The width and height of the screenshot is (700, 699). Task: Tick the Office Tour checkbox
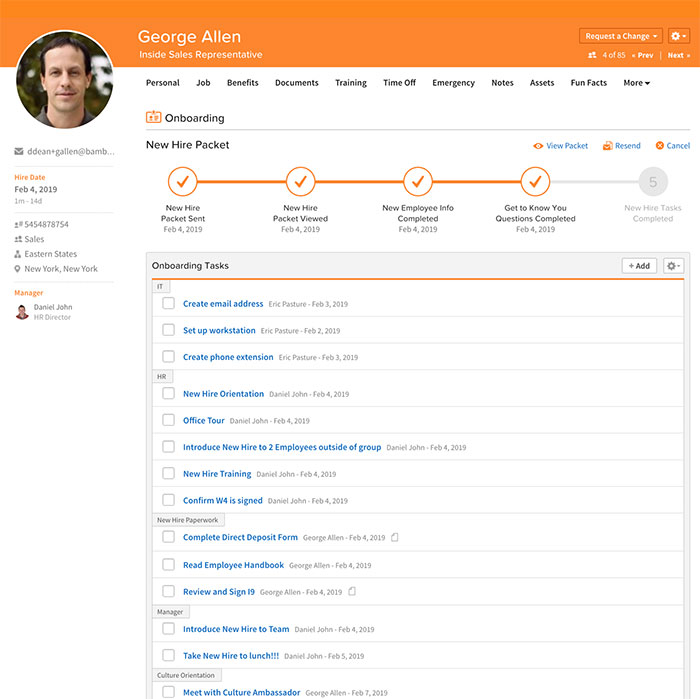click(x=169, y=420)
